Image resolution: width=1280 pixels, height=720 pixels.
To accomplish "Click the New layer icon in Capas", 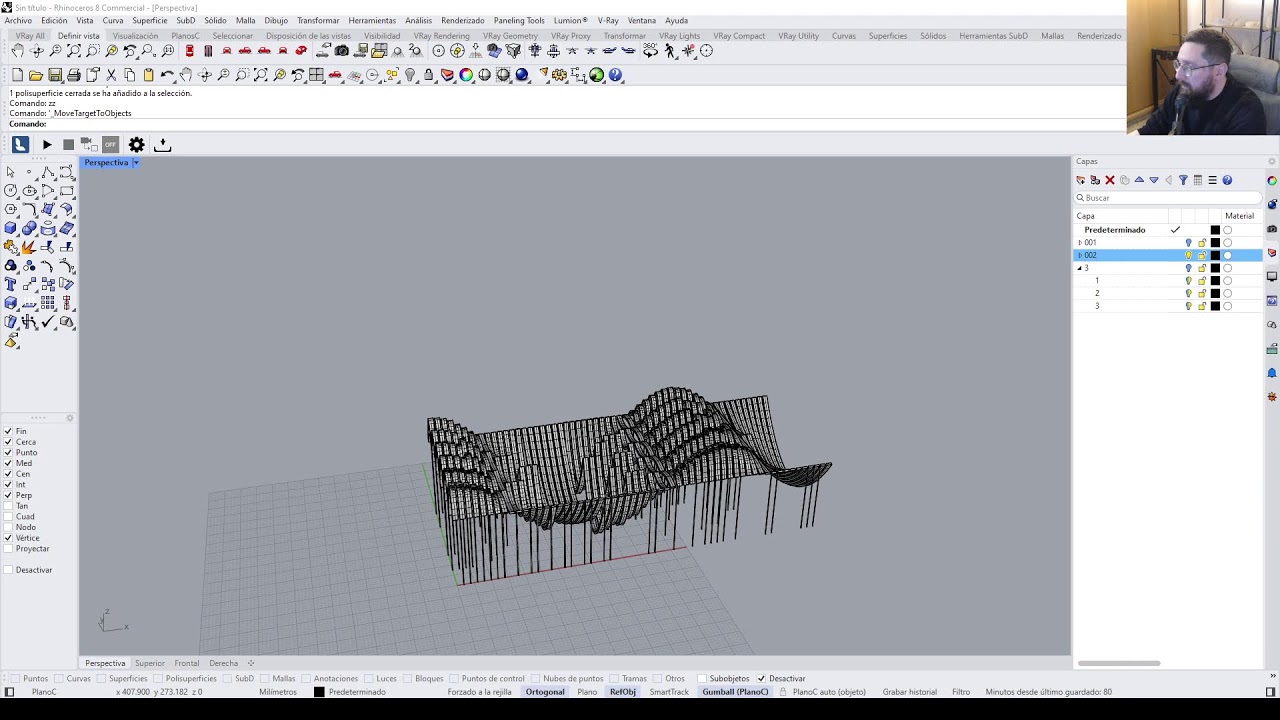I will coord(1080,180).
